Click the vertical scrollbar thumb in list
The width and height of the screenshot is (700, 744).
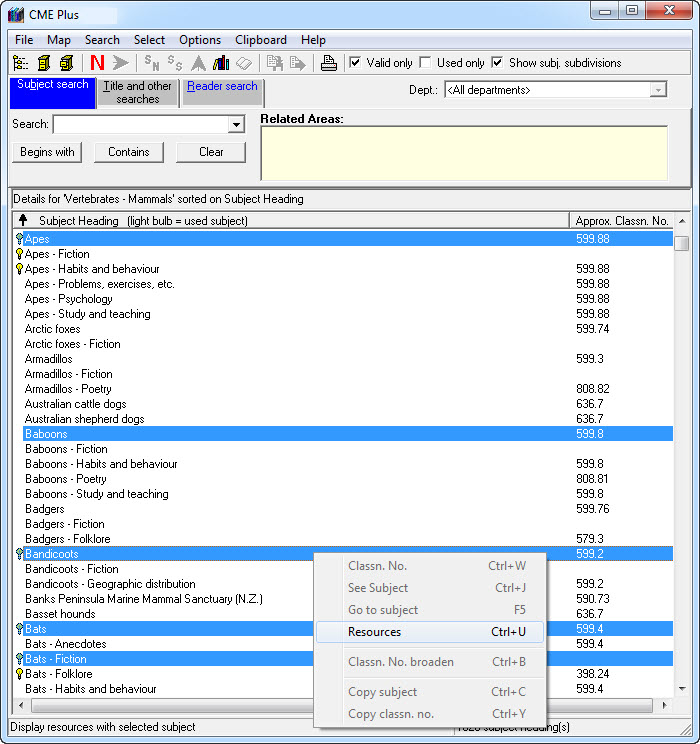[x=681, y=243]
